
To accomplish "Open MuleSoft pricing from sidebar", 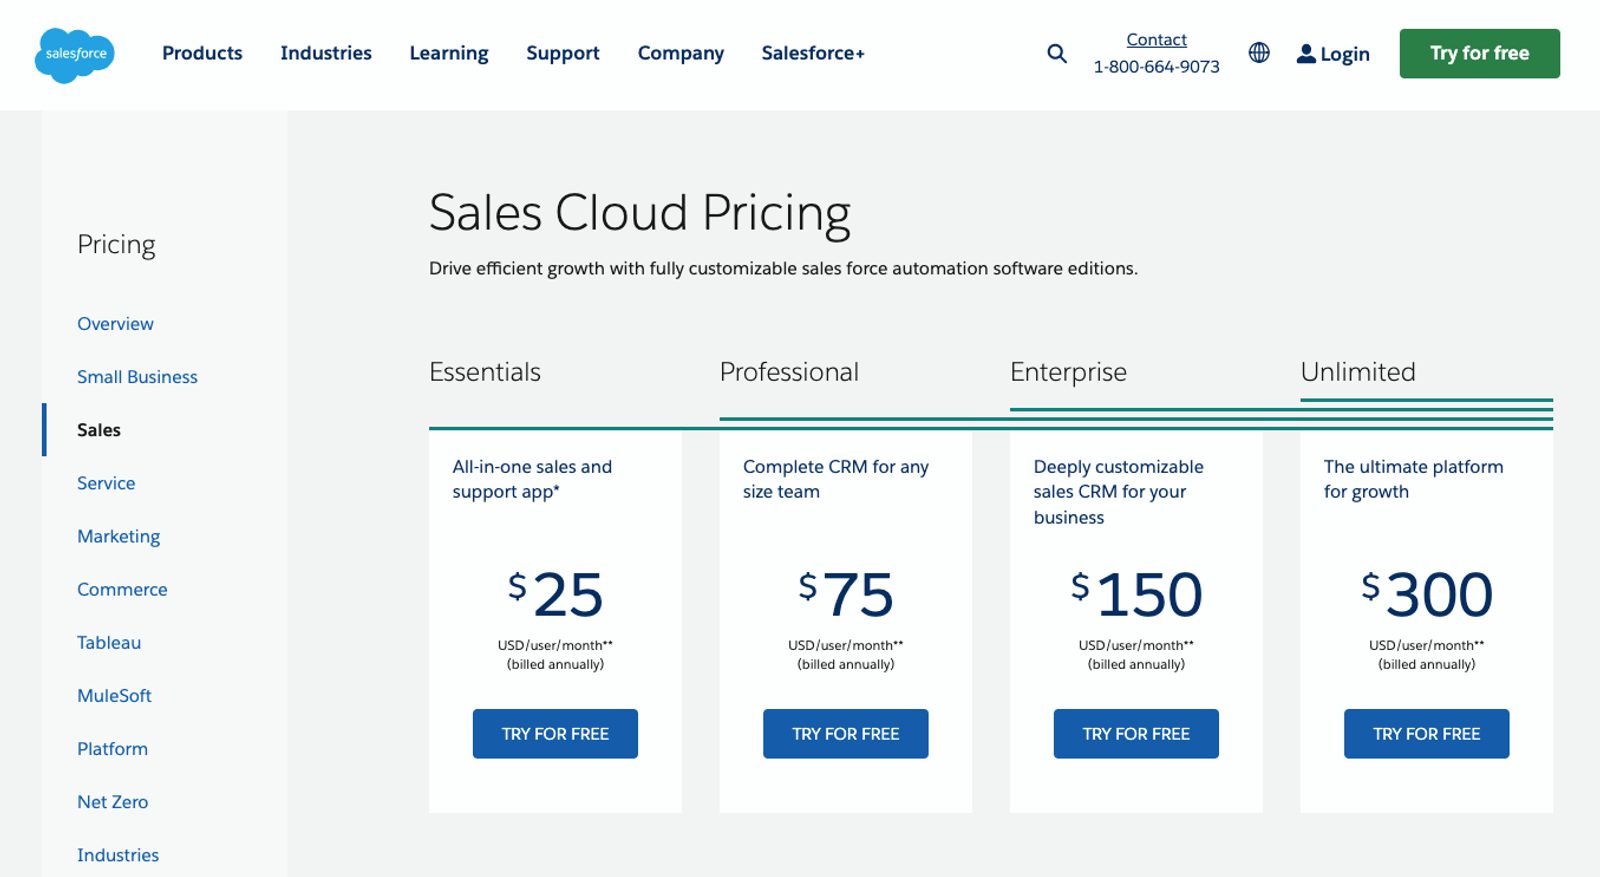I will [x=114, y=696].
